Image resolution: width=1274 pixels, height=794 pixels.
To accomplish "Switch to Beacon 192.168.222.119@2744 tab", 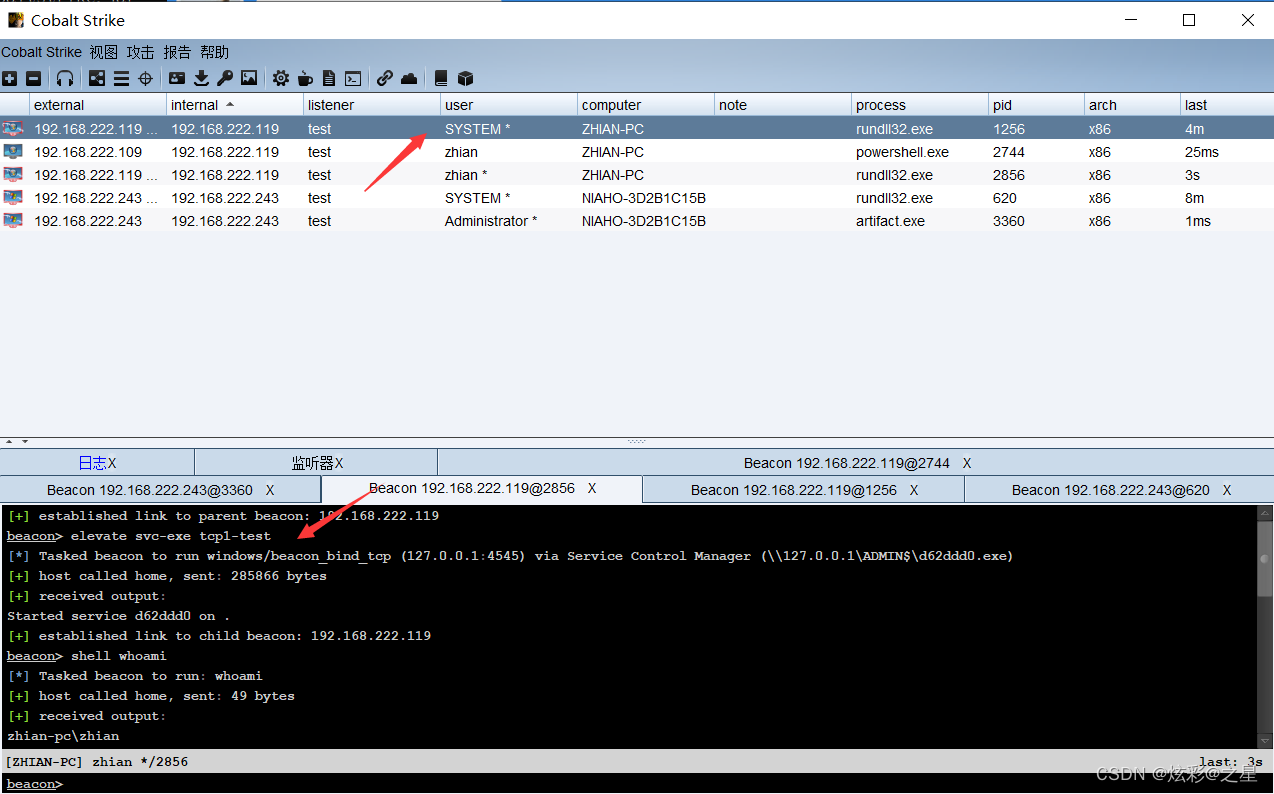I will coord(855,463).
